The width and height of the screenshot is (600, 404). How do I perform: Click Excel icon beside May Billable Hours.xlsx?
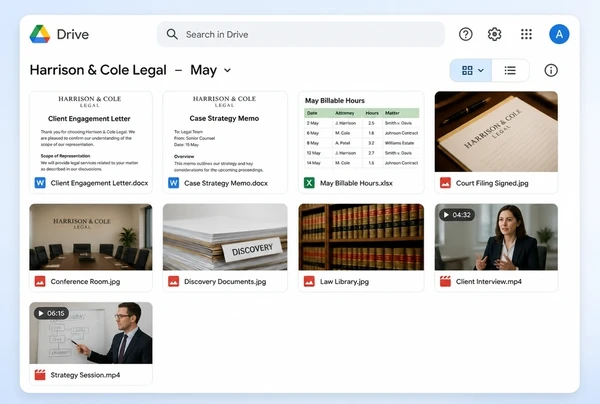coord(309,183)
